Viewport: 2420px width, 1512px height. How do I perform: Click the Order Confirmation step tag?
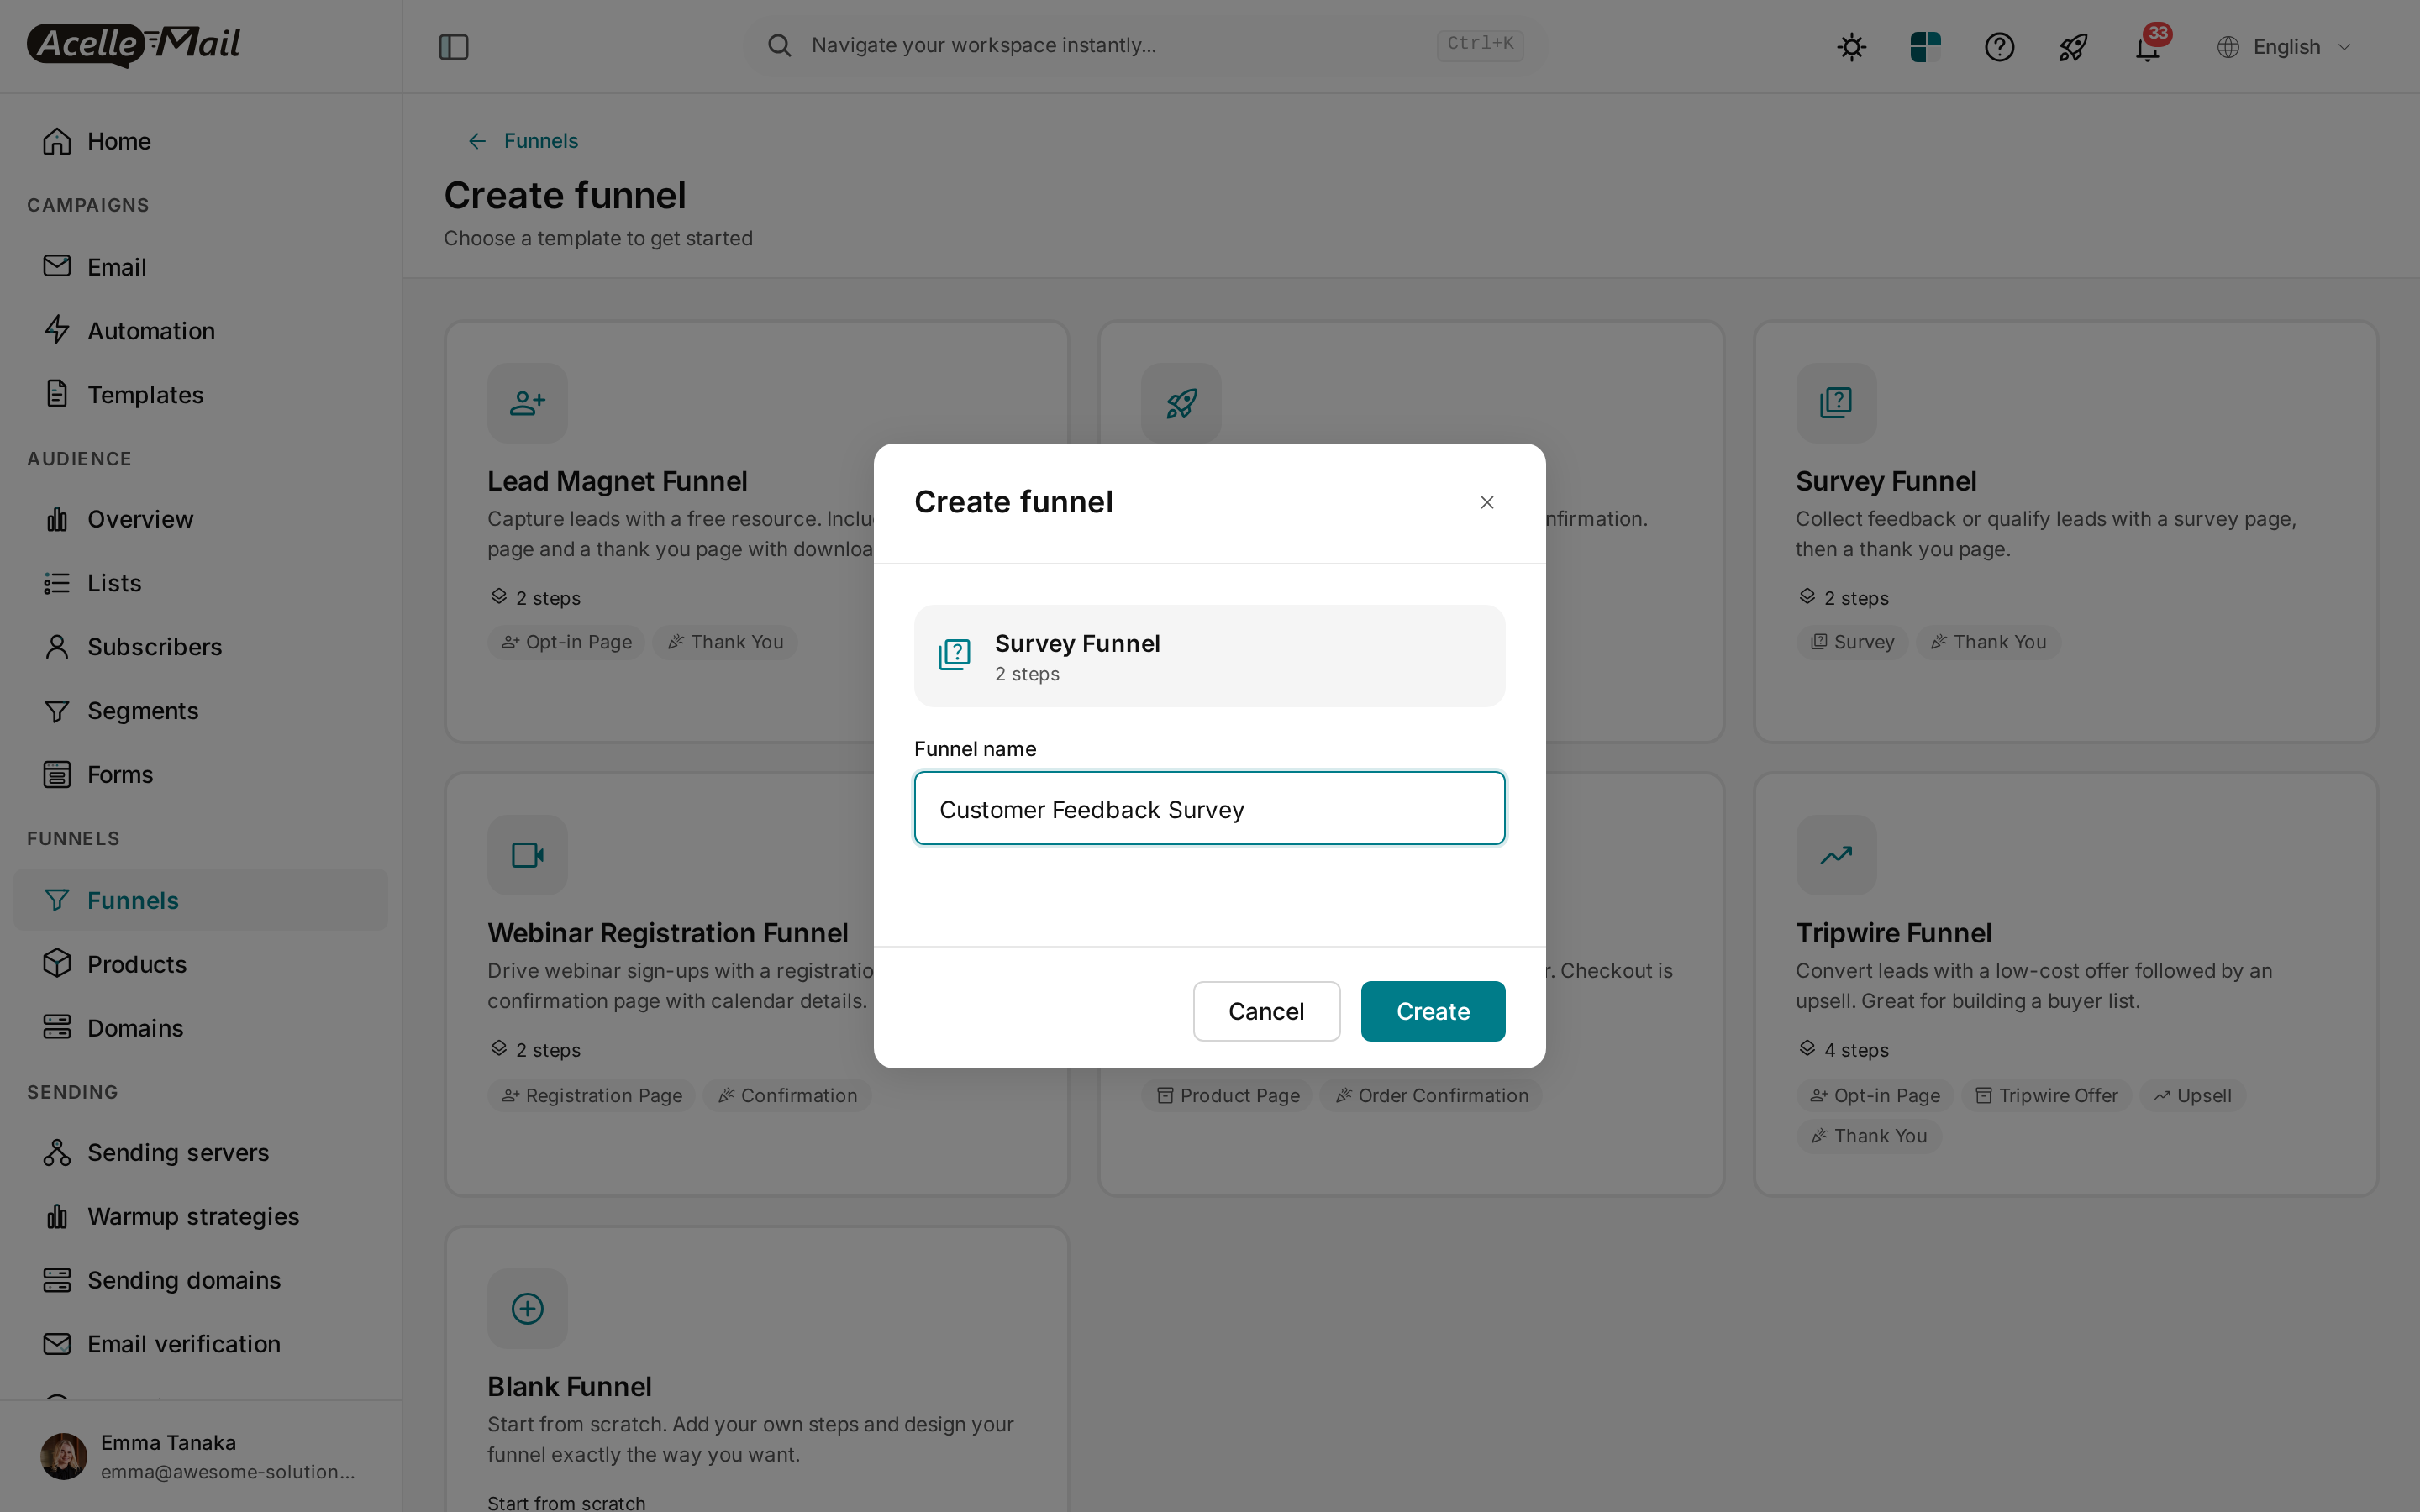coord(1431,1095)
